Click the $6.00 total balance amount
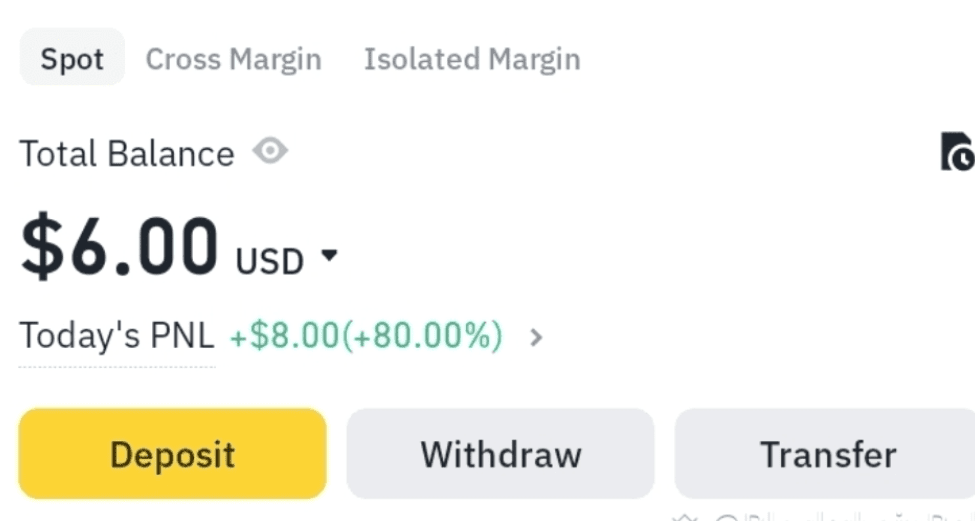The height and width of the screenshot is (521, 975). click(x=120, y=246)
